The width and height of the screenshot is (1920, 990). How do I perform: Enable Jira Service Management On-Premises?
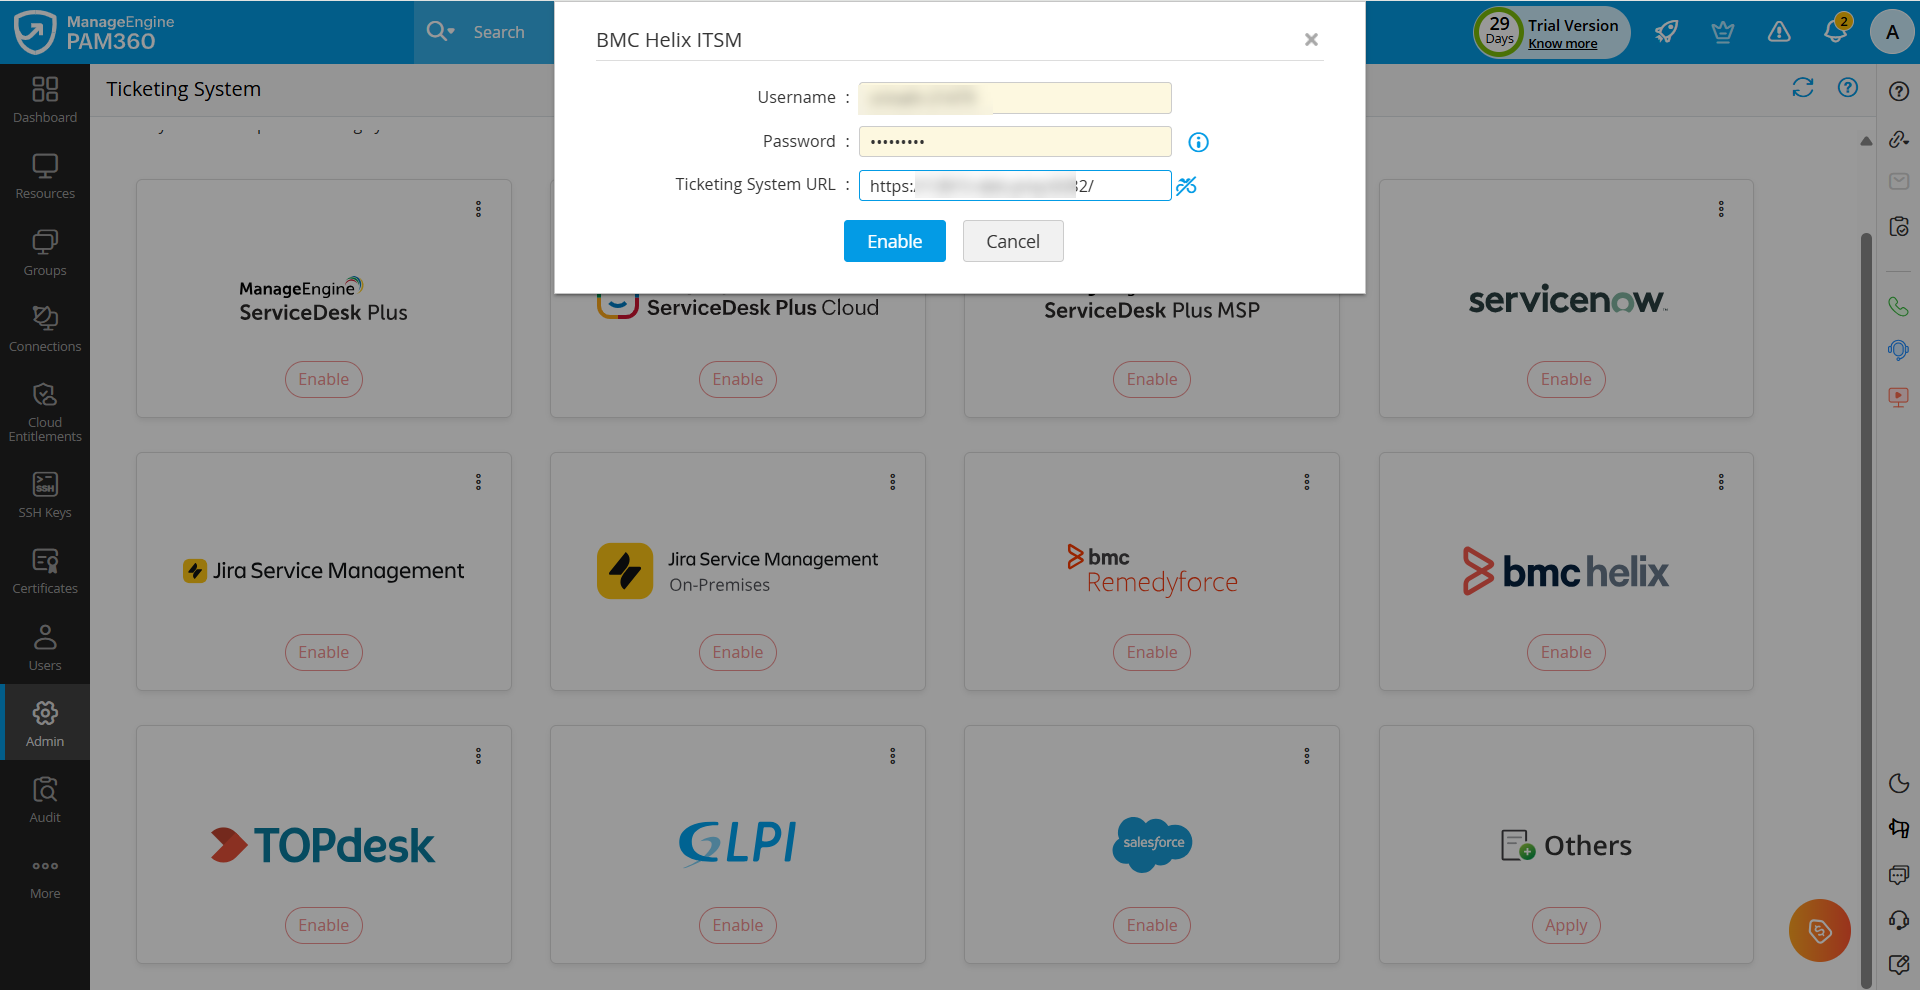[738, 652]
